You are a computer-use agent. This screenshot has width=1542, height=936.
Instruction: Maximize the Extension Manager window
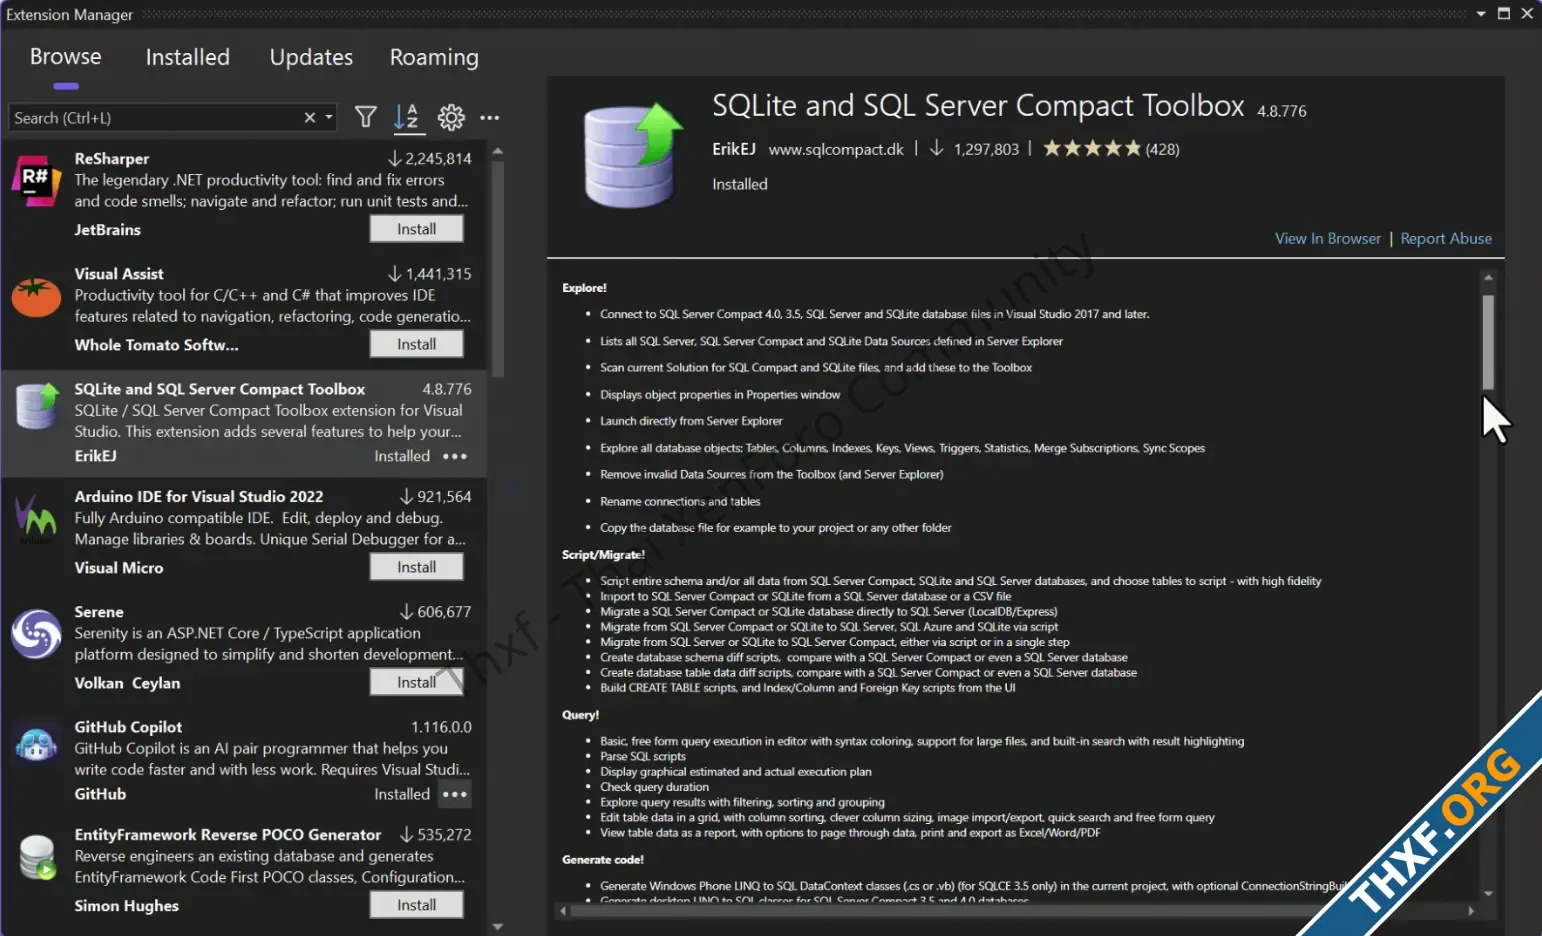point(1504,13)
